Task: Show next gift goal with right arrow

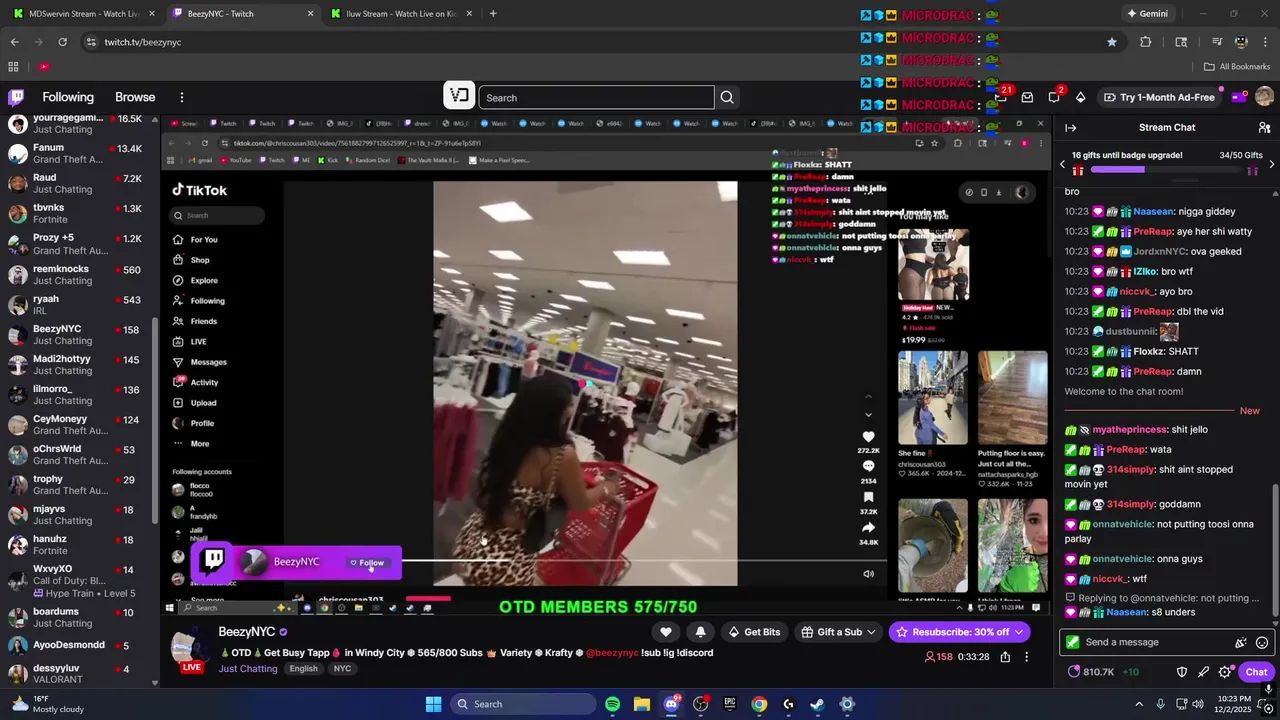Action: coord(1271,163)
